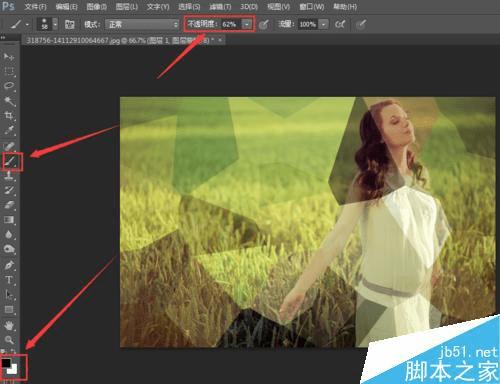
Task: Open the 编辑(E) menu
Action: (66, 7)
